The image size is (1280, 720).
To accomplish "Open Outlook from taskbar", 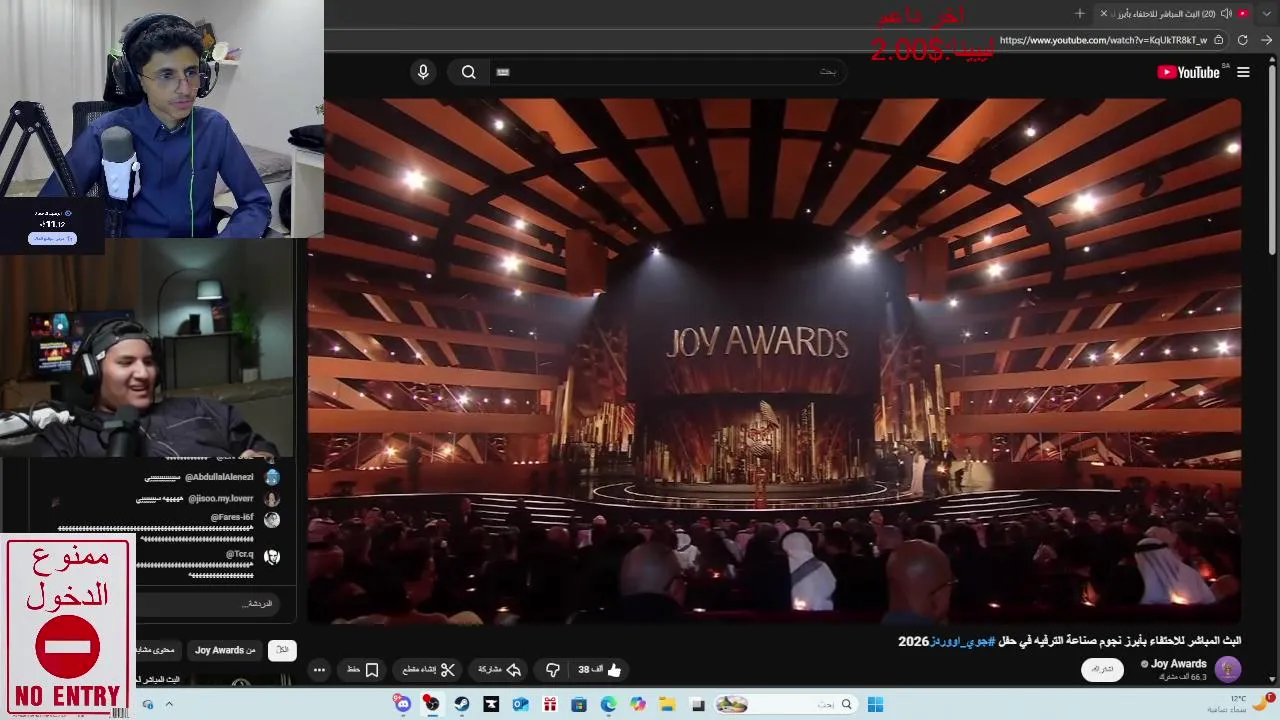I will (520, 704).
